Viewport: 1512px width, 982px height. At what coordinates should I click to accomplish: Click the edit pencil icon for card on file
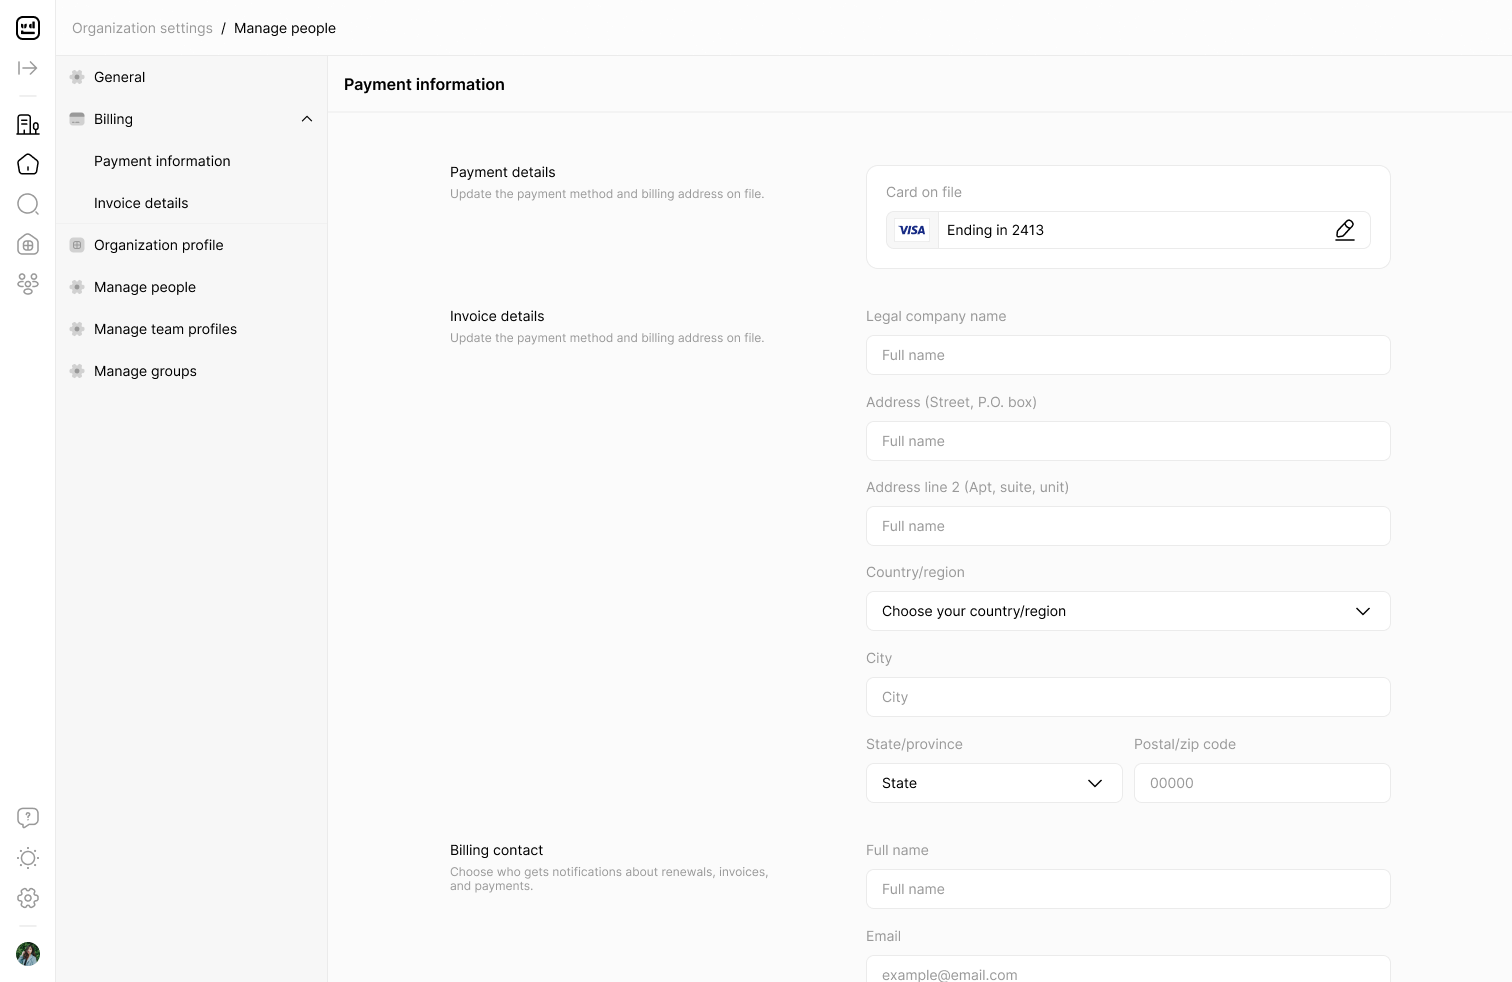1345,230
